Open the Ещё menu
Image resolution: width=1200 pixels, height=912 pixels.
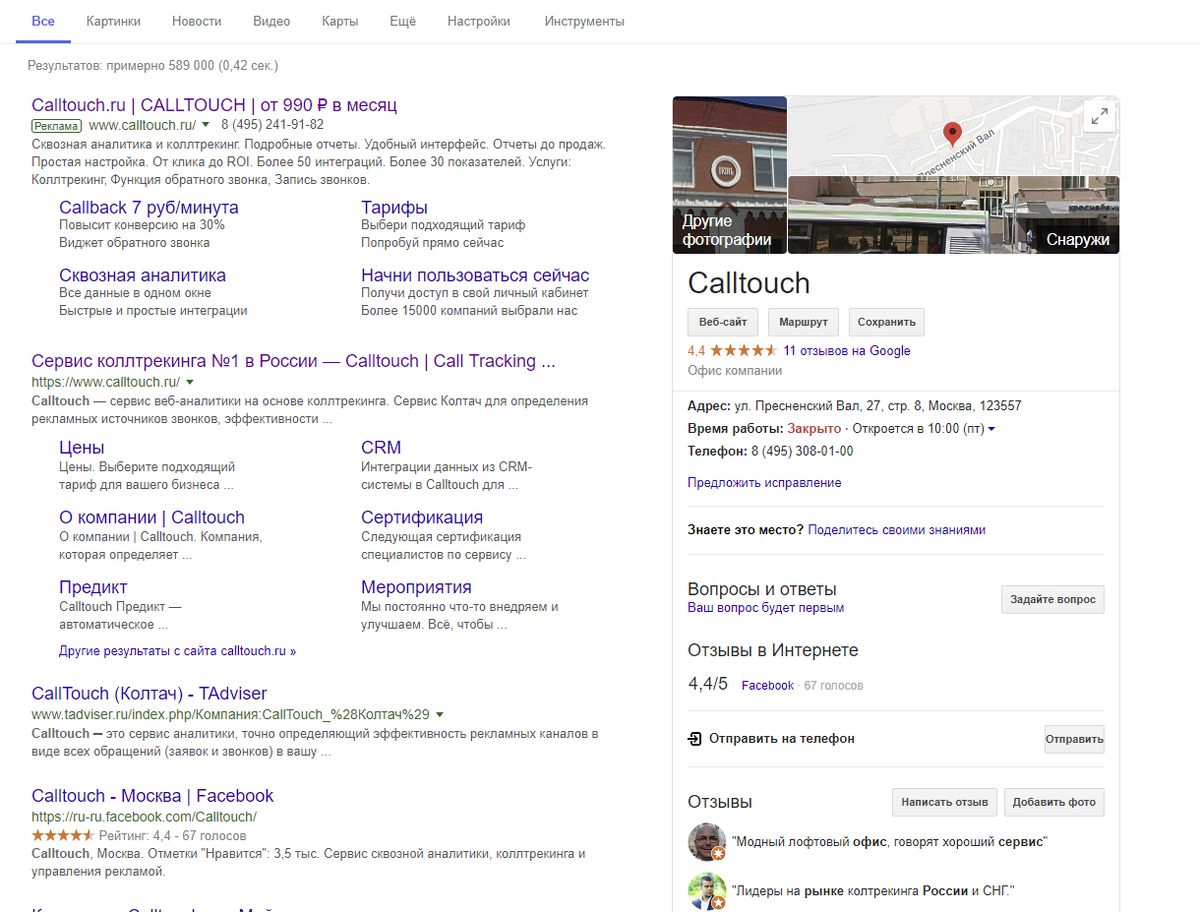403,21
